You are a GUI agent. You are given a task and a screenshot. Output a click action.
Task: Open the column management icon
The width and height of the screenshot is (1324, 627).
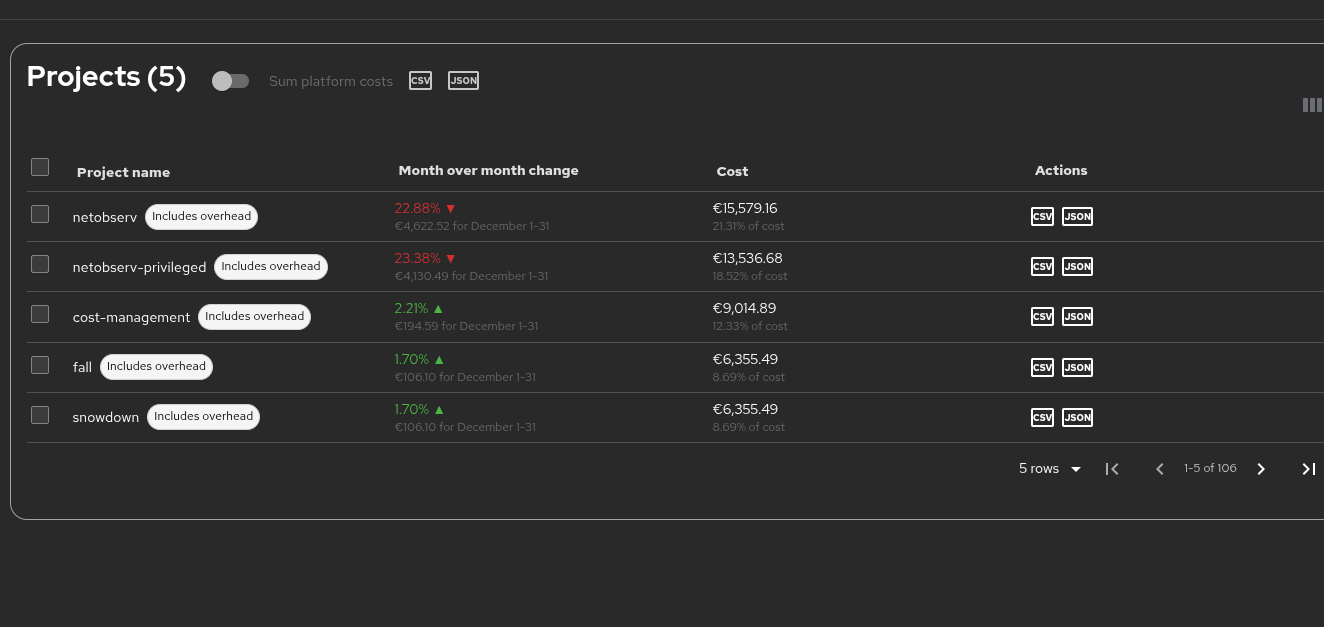[1312, 105]
